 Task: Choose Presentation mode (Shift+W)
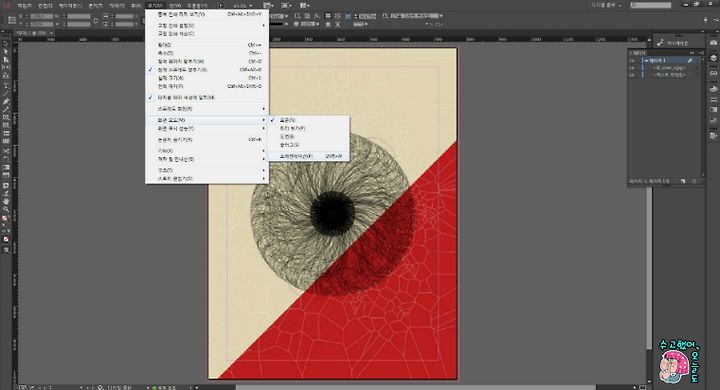pyautogui.click(x=308, y=156)
